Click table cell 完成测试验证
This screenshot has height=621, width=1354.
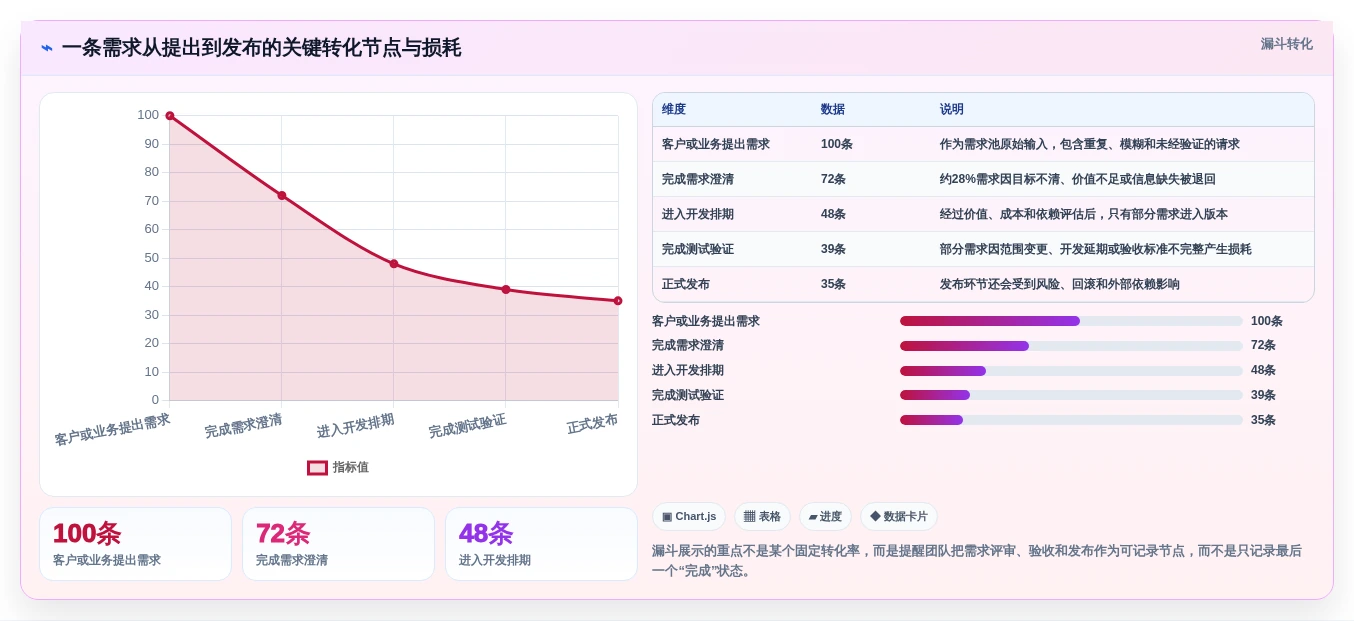[698, 249]
